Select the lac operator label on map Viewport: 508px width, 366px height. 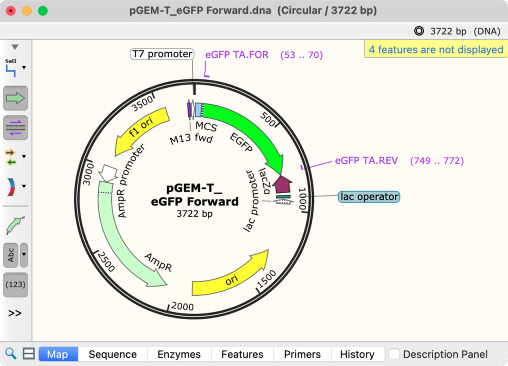click(x=369, y=197)
